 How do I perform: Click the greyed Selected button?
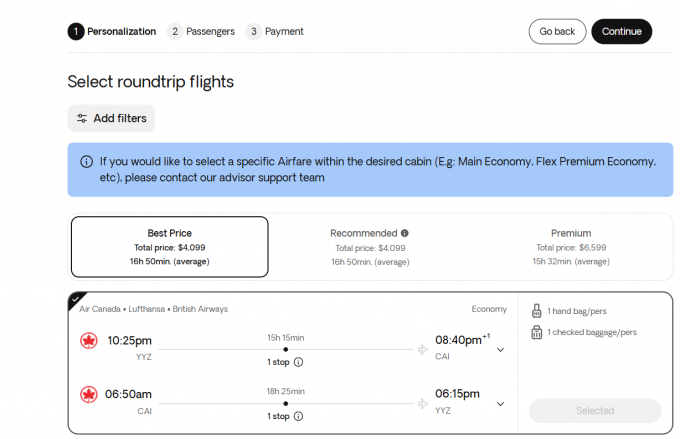click(x=595, y=410)
